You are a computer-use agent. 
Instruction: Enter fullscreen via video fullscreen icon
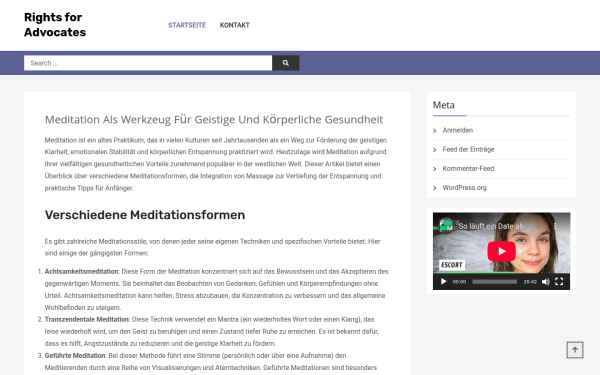tap(559, 282)
